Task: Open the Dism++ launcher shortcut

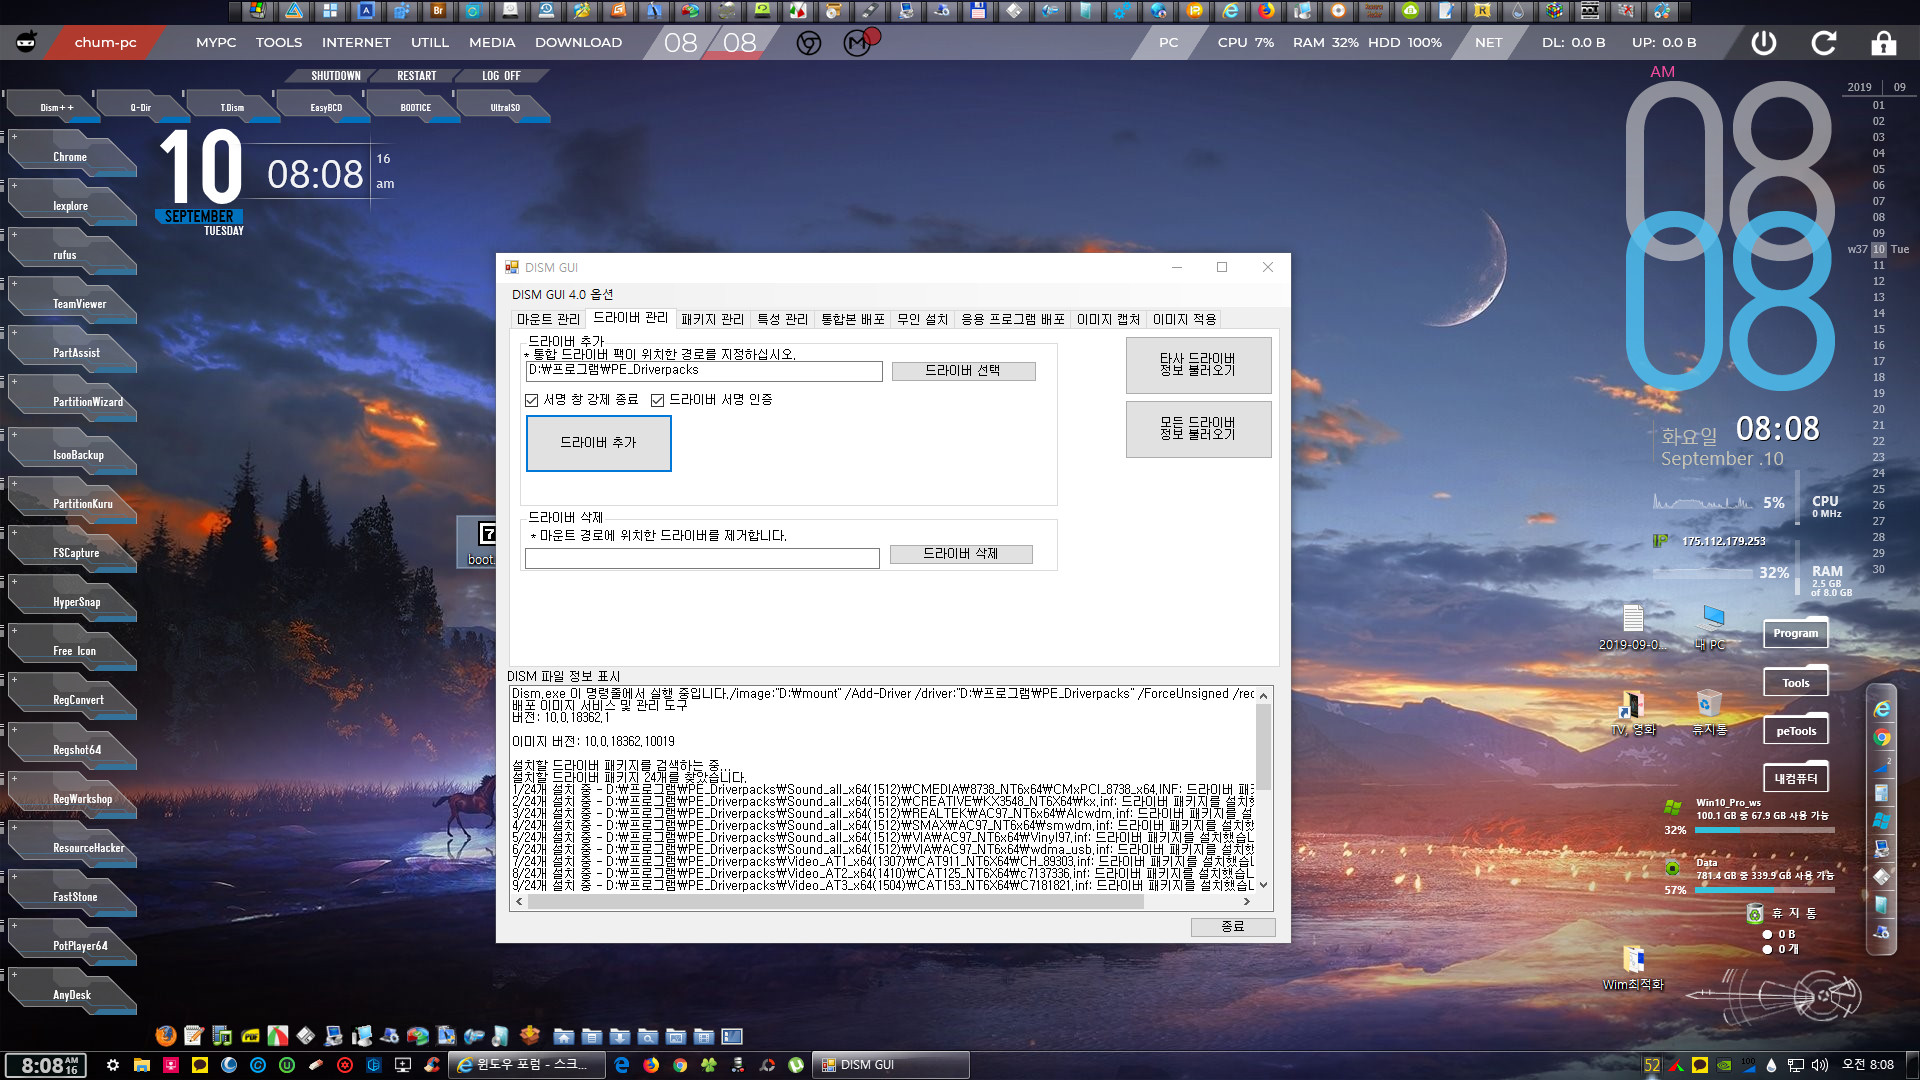Action: coord(54,107)
